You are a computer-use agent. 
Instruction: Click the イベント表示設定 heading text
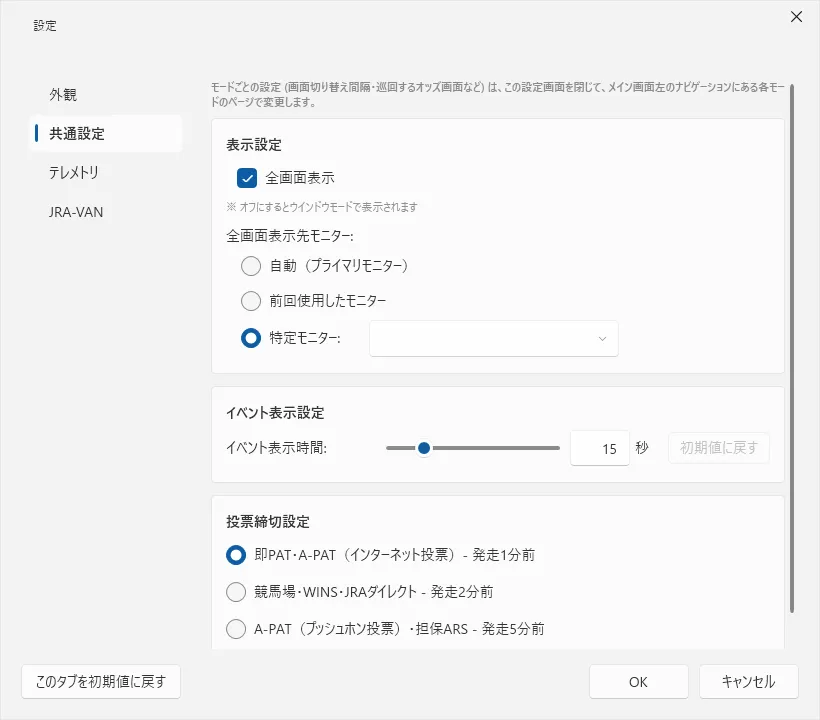[275, 413]
